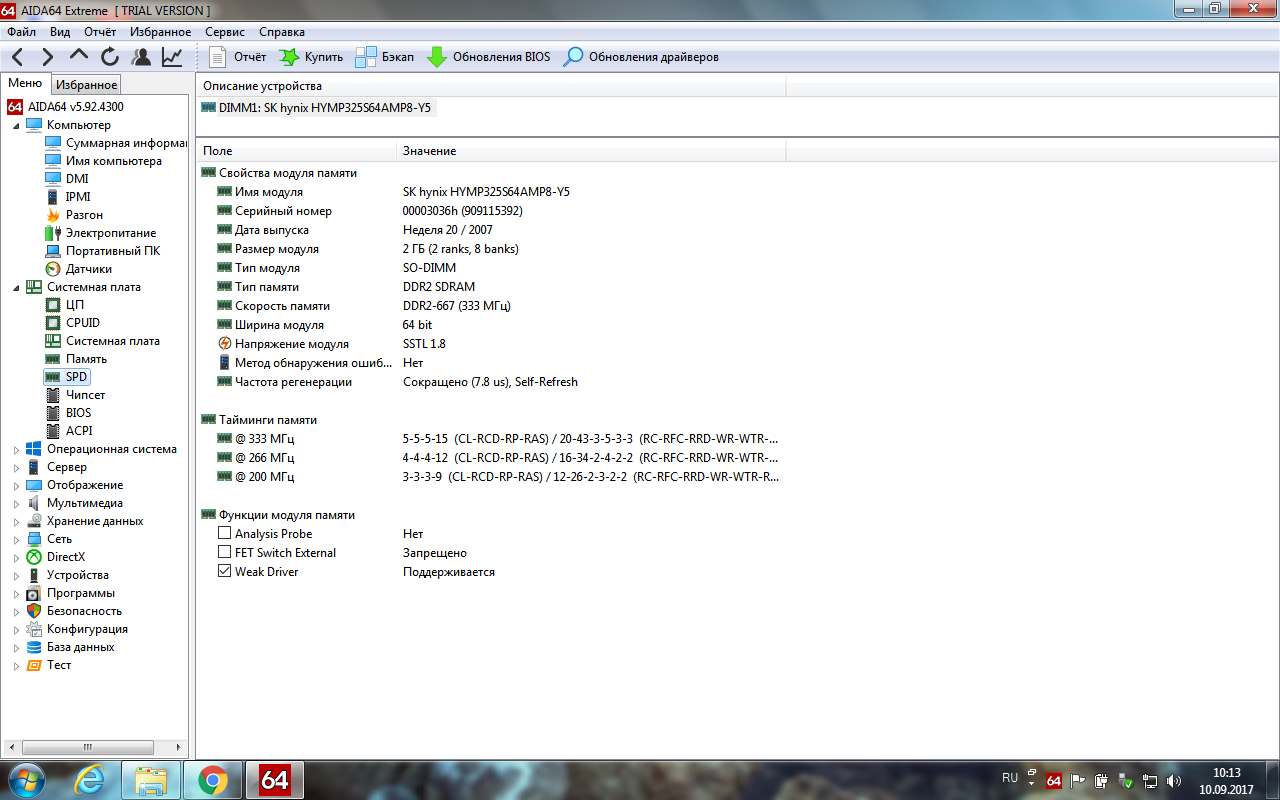Collapse the Системная плата tree branch
The width and height of the screenshot is (1280, 800).
point(16,287)
